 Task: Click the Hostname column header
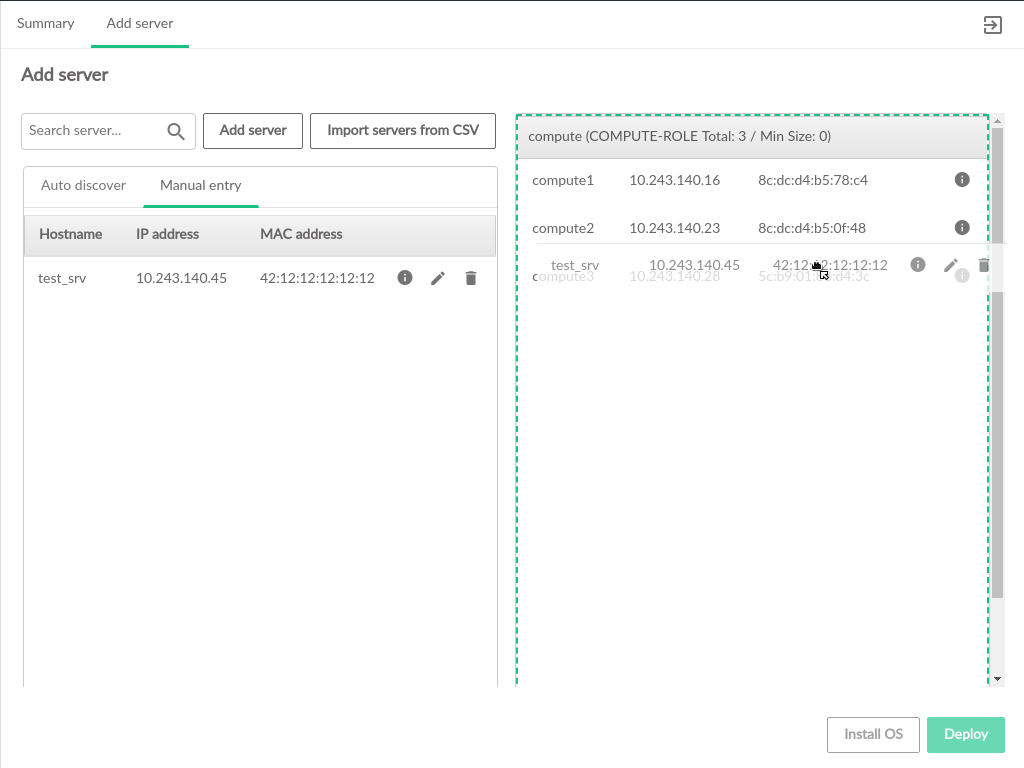pos(71,235)
